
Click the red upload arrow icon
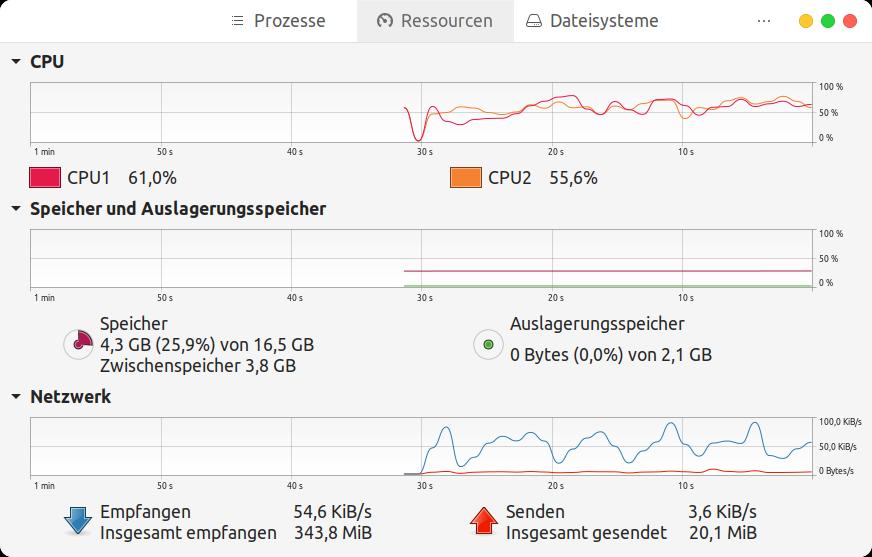484,520
